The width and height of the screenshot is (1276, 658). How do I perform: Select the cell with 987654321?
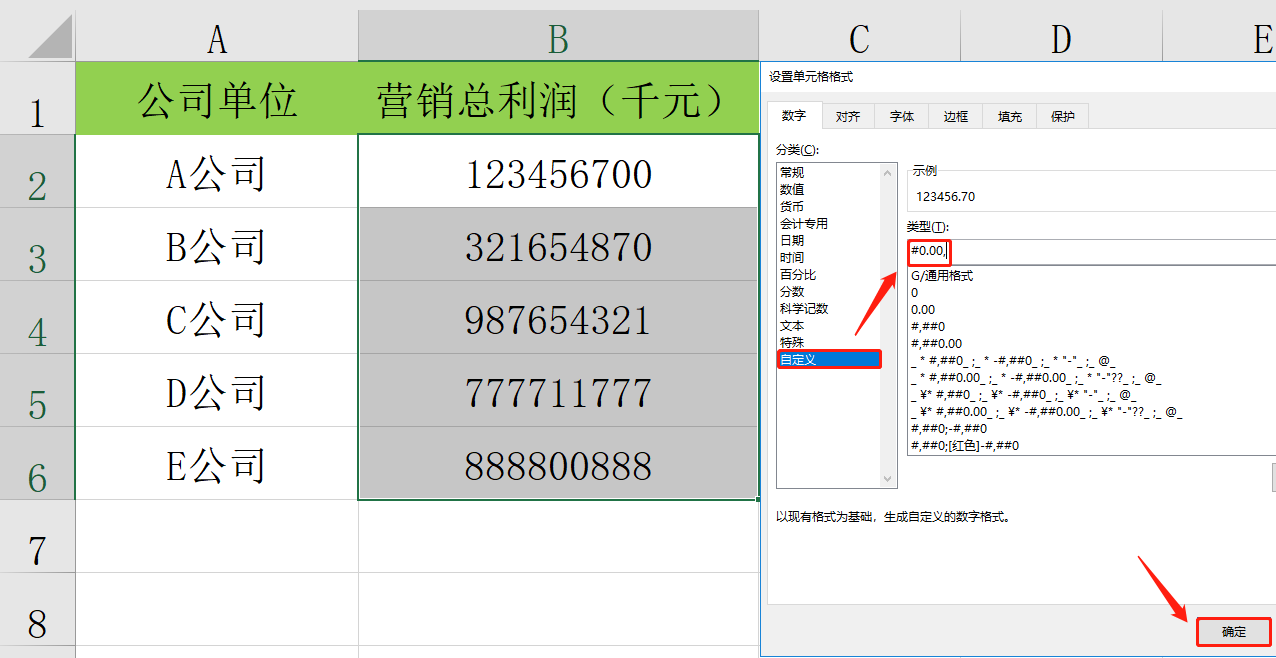pos(558,317)
